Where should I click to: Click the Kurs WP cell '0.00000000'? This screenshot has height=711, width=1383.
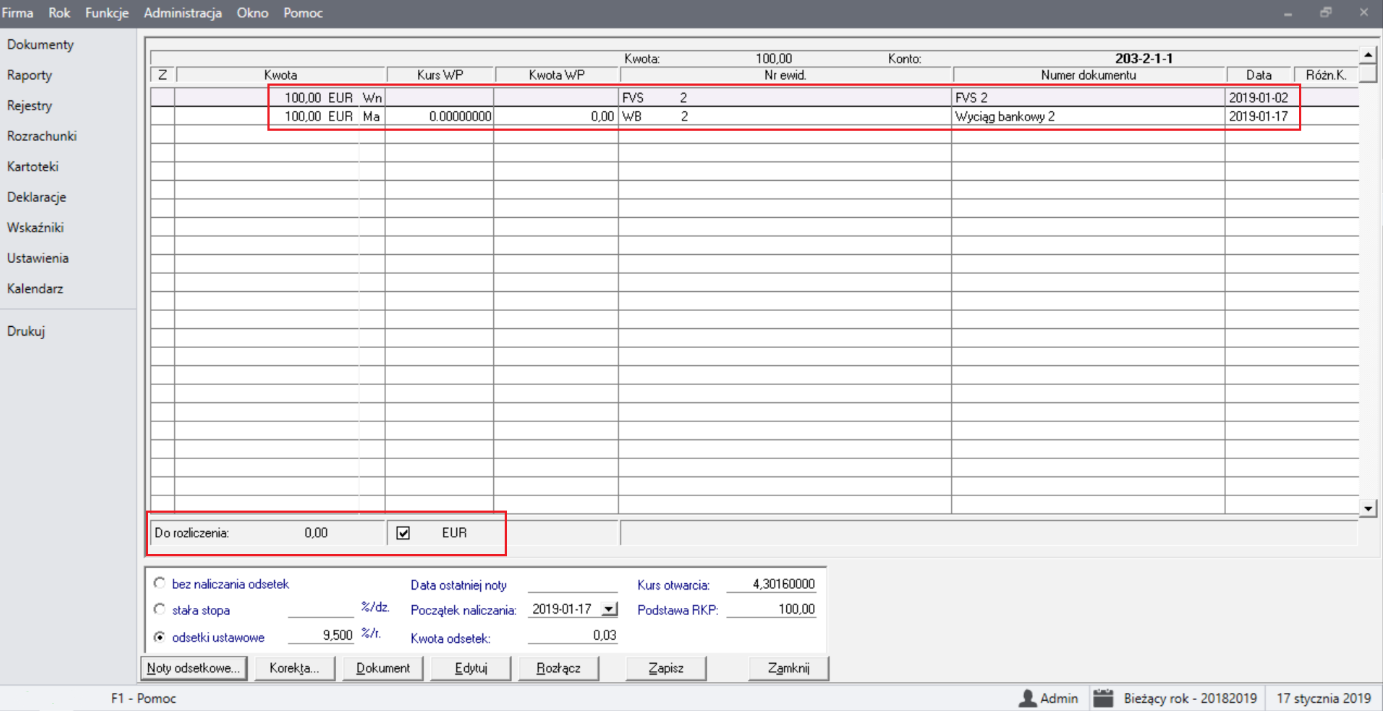[440, 116]
